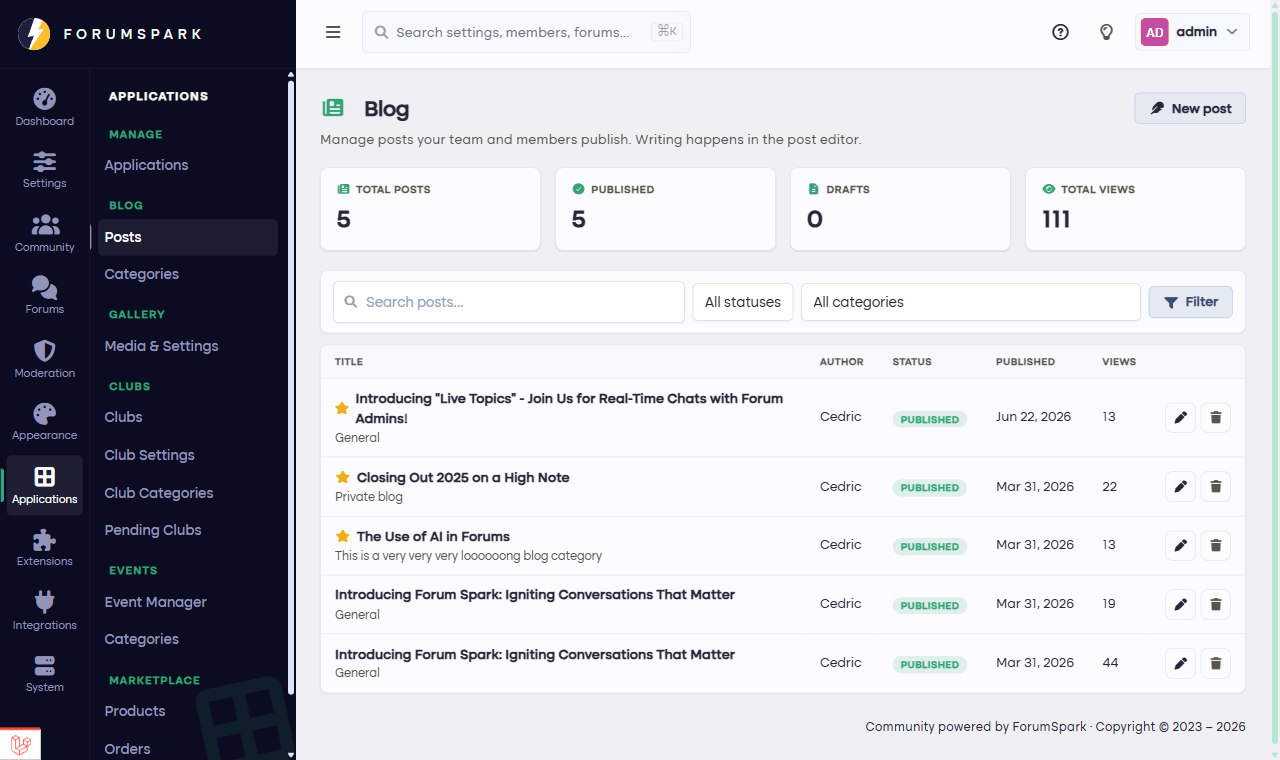Go to Pending Clubs
Screen dimensions: 1280x760
[153, 530]
